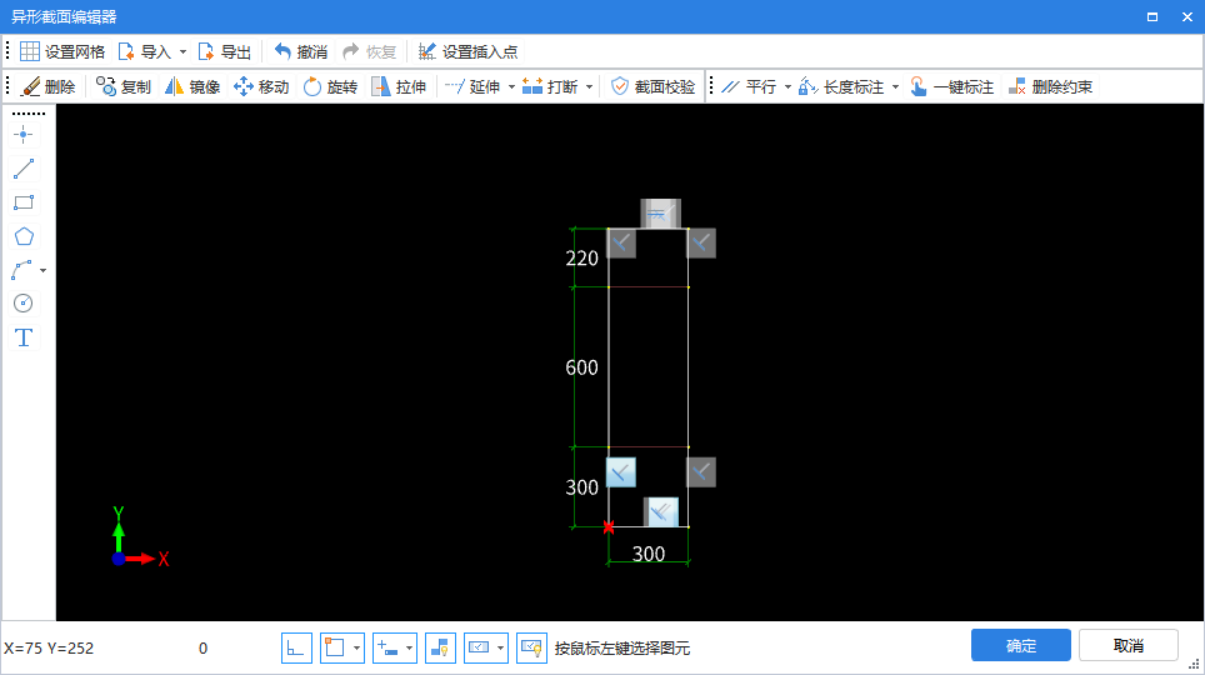Select the 旋转 rotate tool

pos(330,87)
